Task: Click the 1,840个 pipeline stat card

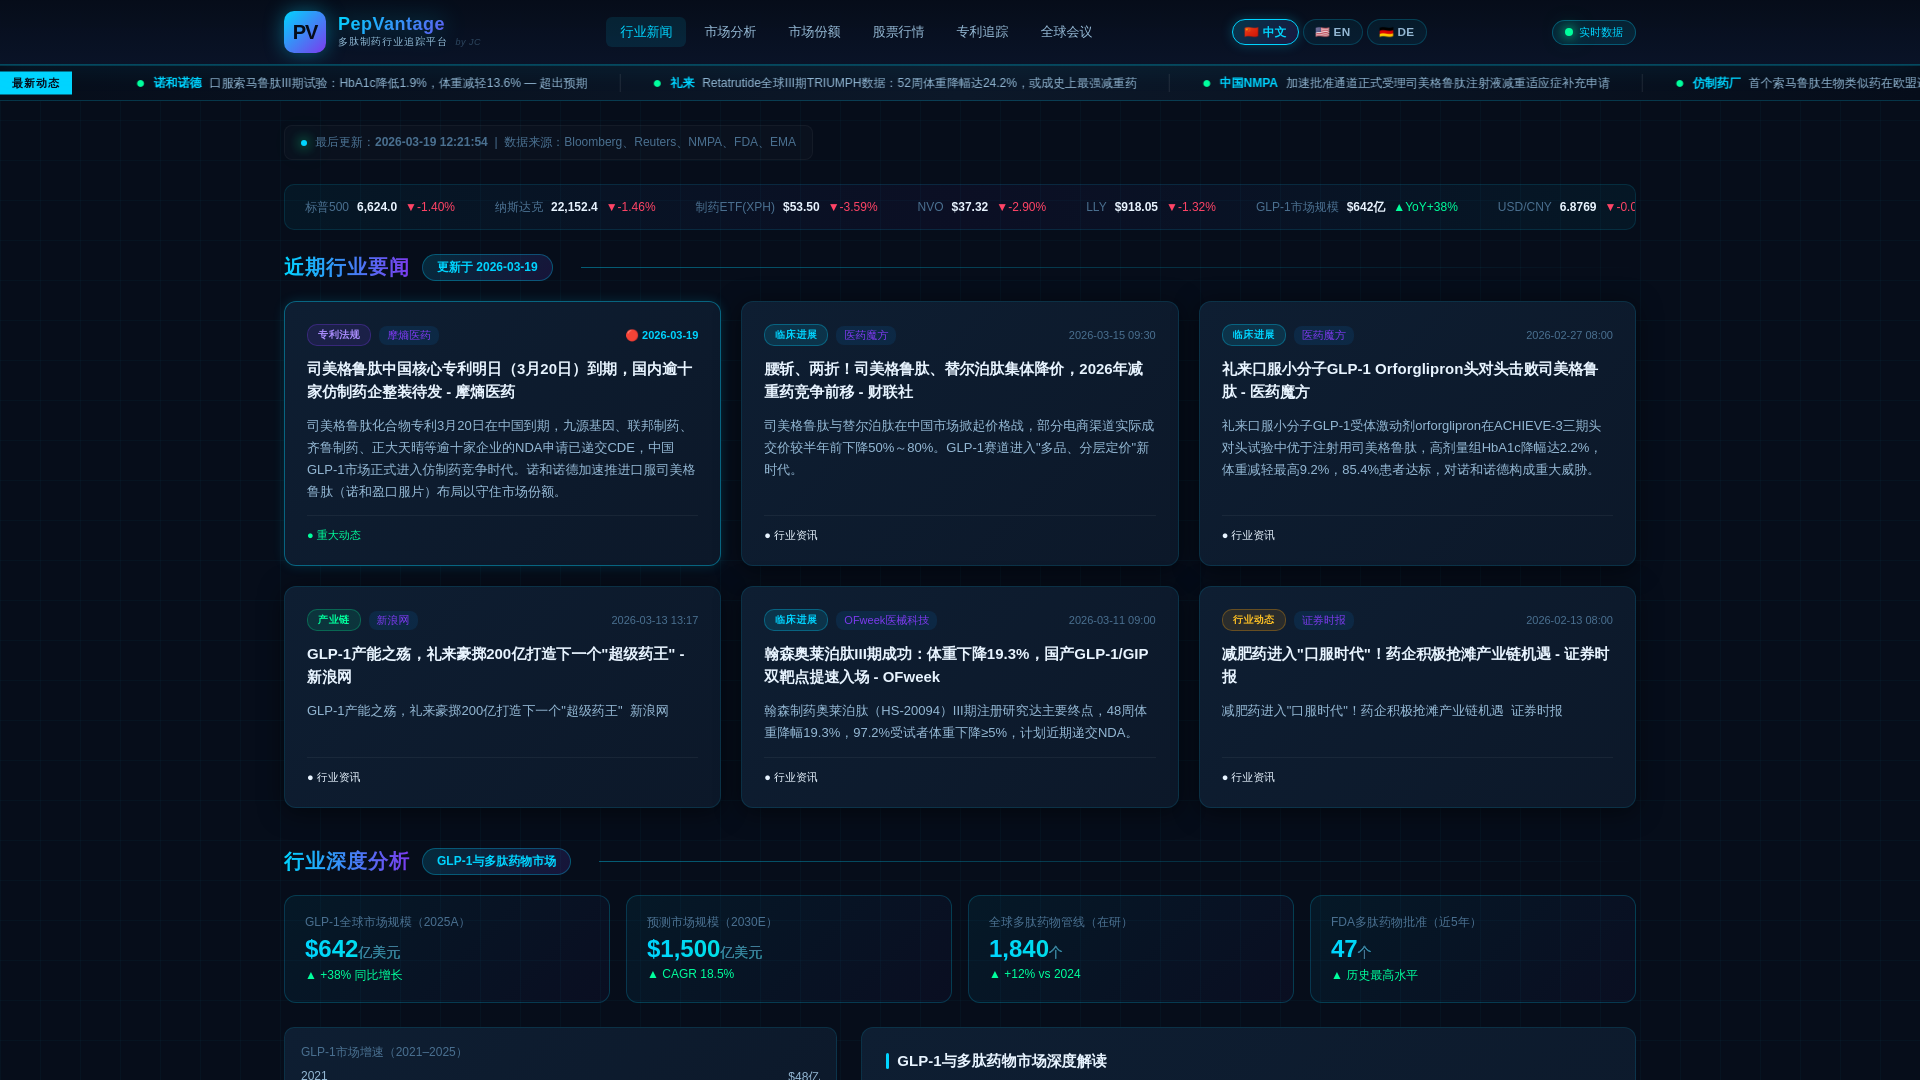Action: (x=1131, y=949)
